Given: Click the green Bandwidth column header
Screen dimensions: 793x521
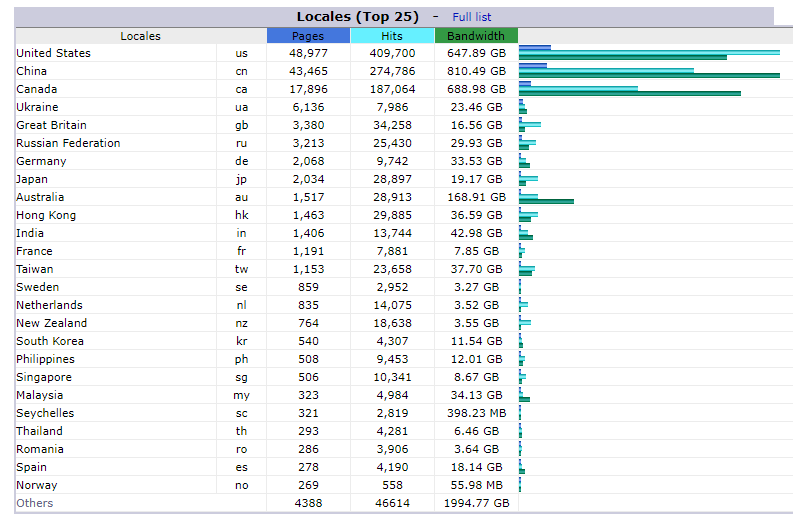Looking at the screenshot, I should 476,36.
